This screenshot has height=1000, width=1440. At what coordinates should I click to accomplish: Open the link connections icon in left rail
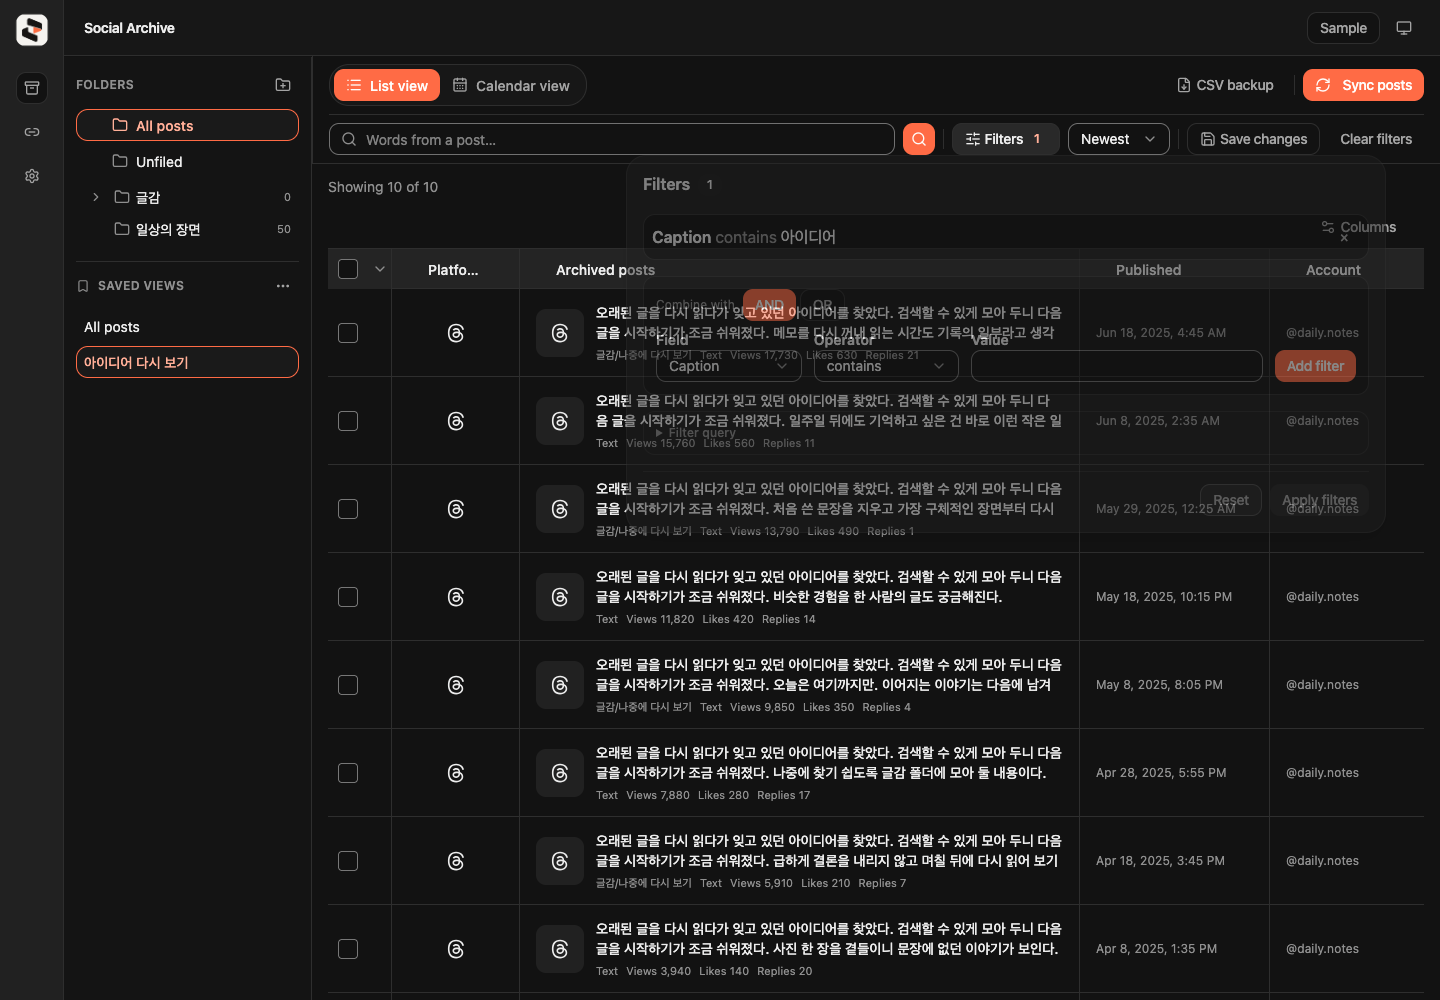coord(32,132)
